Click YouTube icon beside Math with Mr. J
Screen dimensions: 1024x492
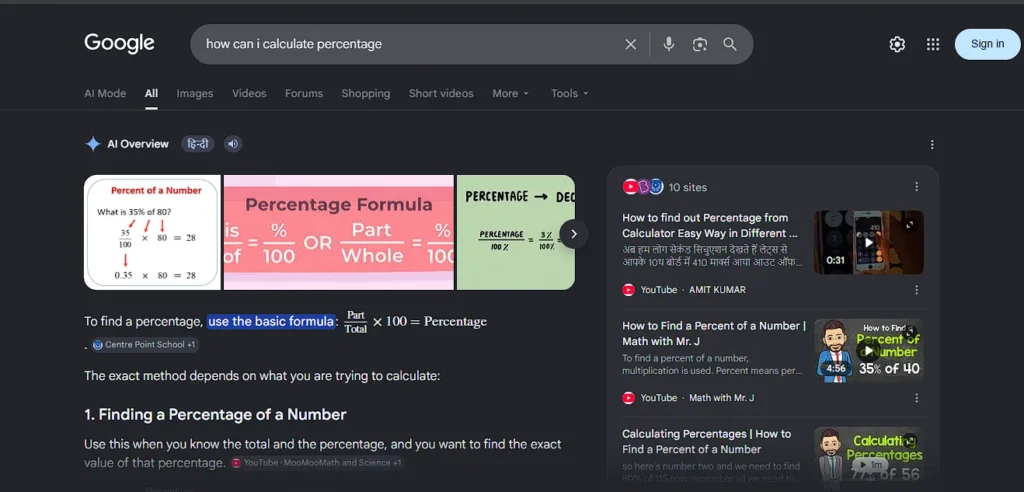[x=628, y=397]
